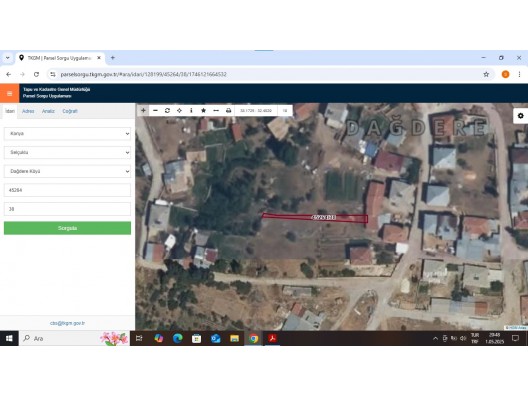This screenshot has width=528, height=396.
Task: Click the coordinates readout in map toolbar
Action: point(256,110)
